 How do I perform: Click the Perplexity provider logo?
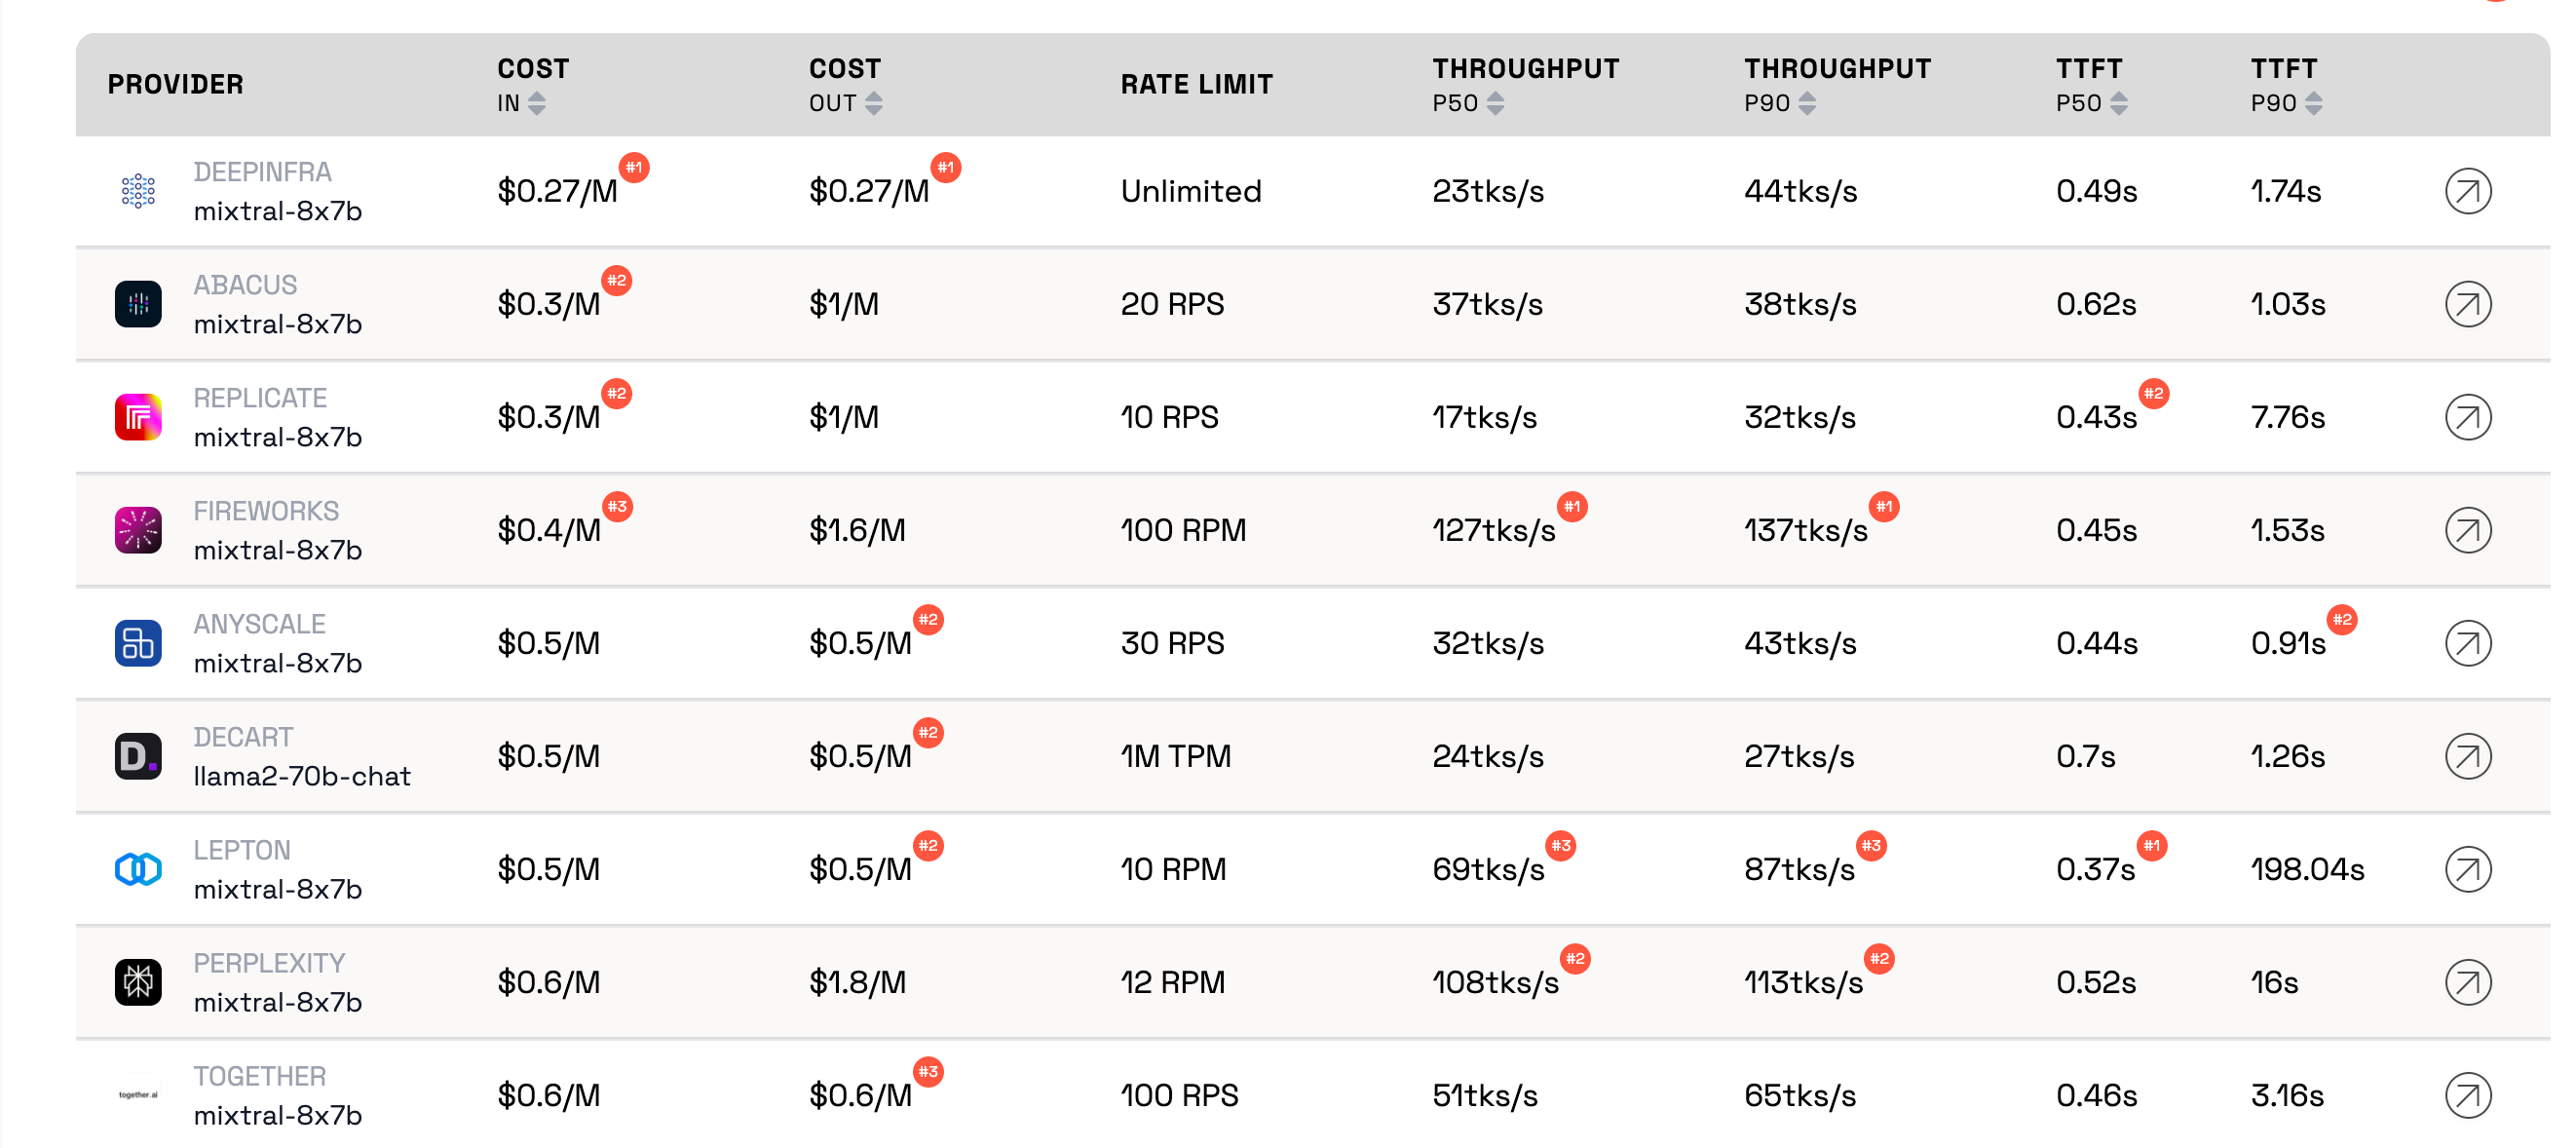138,982
